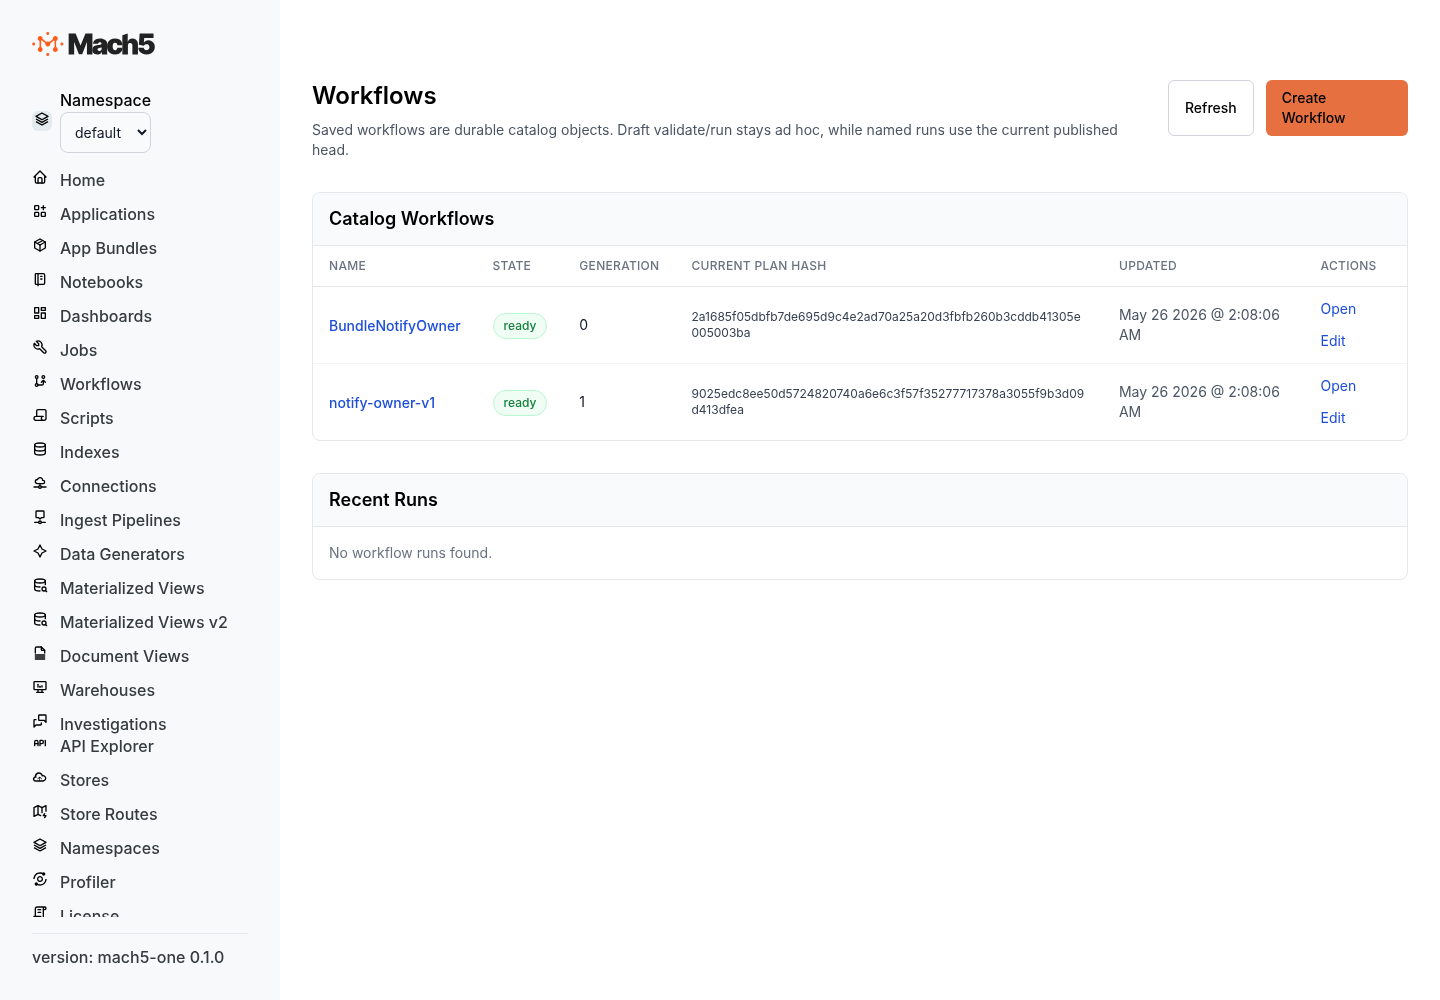Viewport: 1440px width, 1000px height.
Task: Click the Store Routes map icon
Action: (x=40, y=812)
